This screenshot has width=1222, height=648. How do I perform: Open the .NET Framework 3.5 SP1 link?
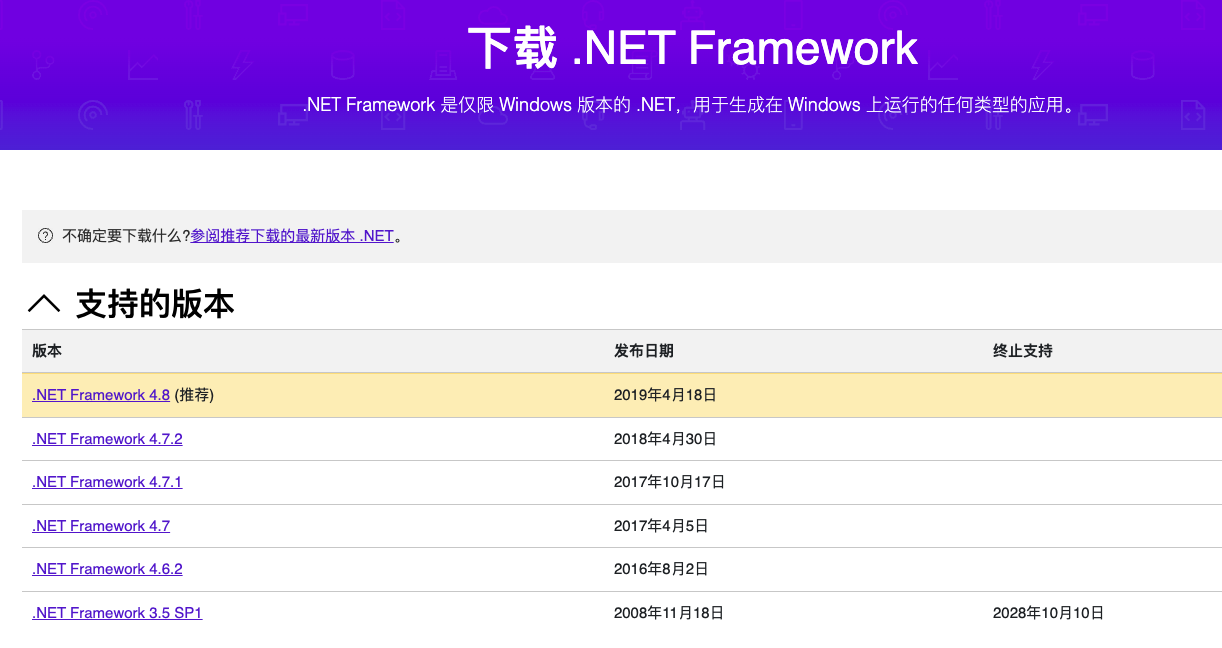point(117,613)
